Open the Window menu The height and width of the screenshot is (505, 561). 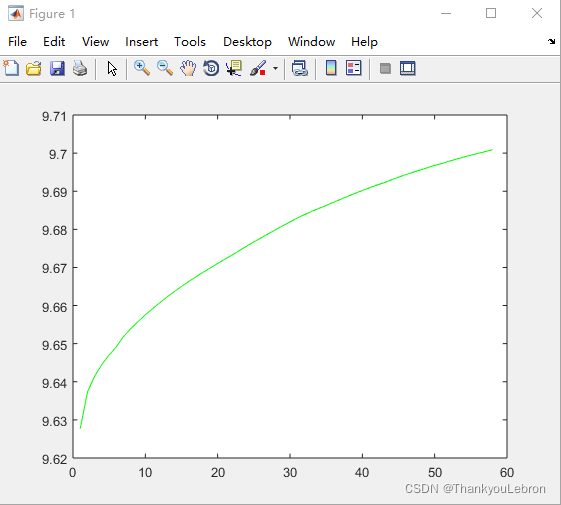click(311, 42)
